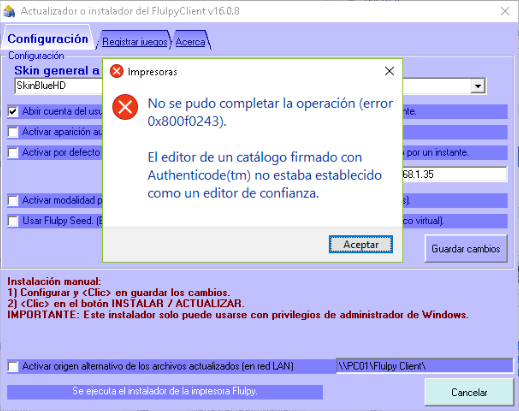Enable Usar Flulpy Seed checkbox
This screenshot has width=519, height=411.
click(x=13, y=221)
